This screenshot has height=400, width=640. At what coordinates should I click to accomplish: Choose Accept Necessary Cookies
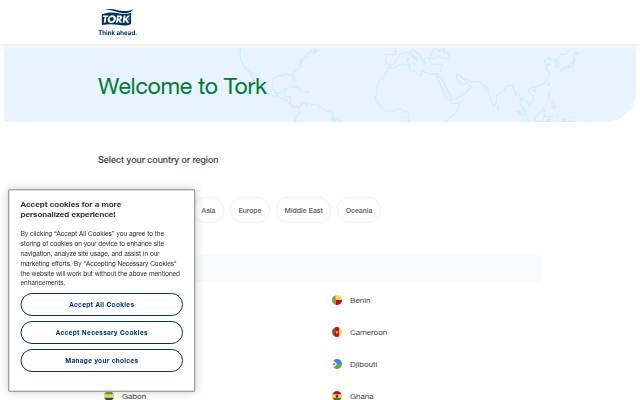coord(102,333)
